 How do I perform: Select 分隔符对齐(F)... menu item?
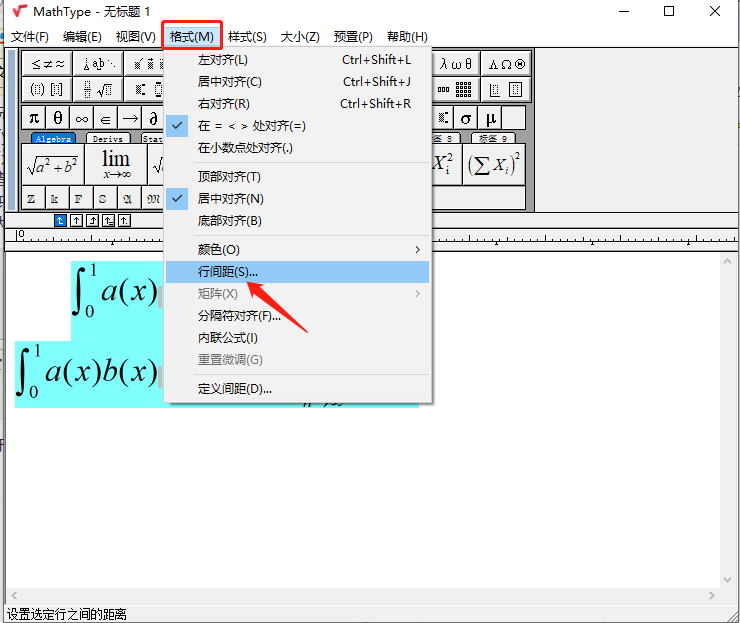(297, 316)
